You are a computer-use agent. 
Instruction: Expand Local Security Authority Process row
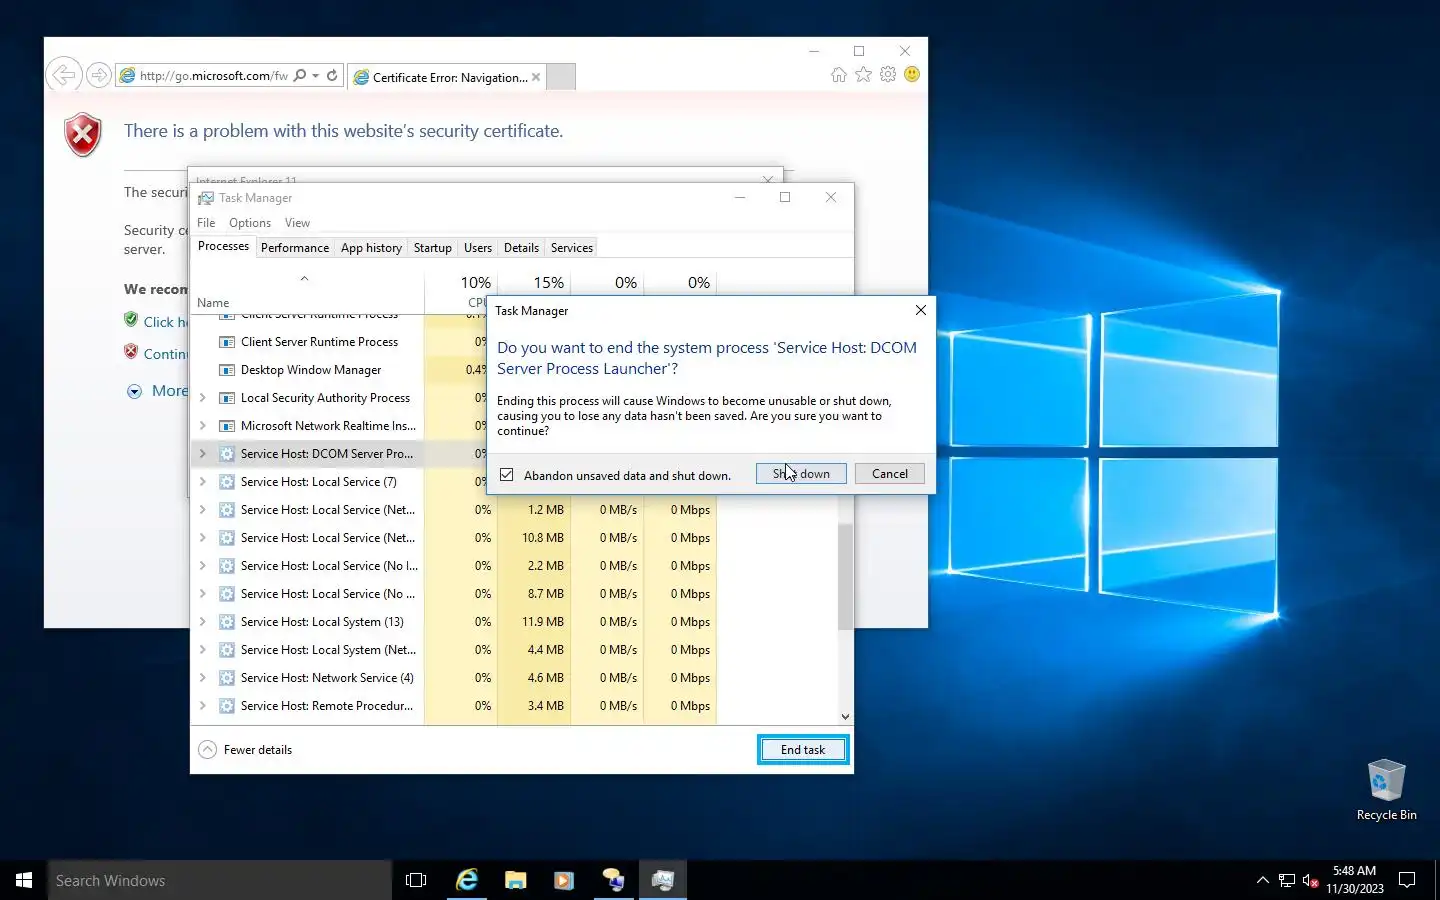point(203,398)
